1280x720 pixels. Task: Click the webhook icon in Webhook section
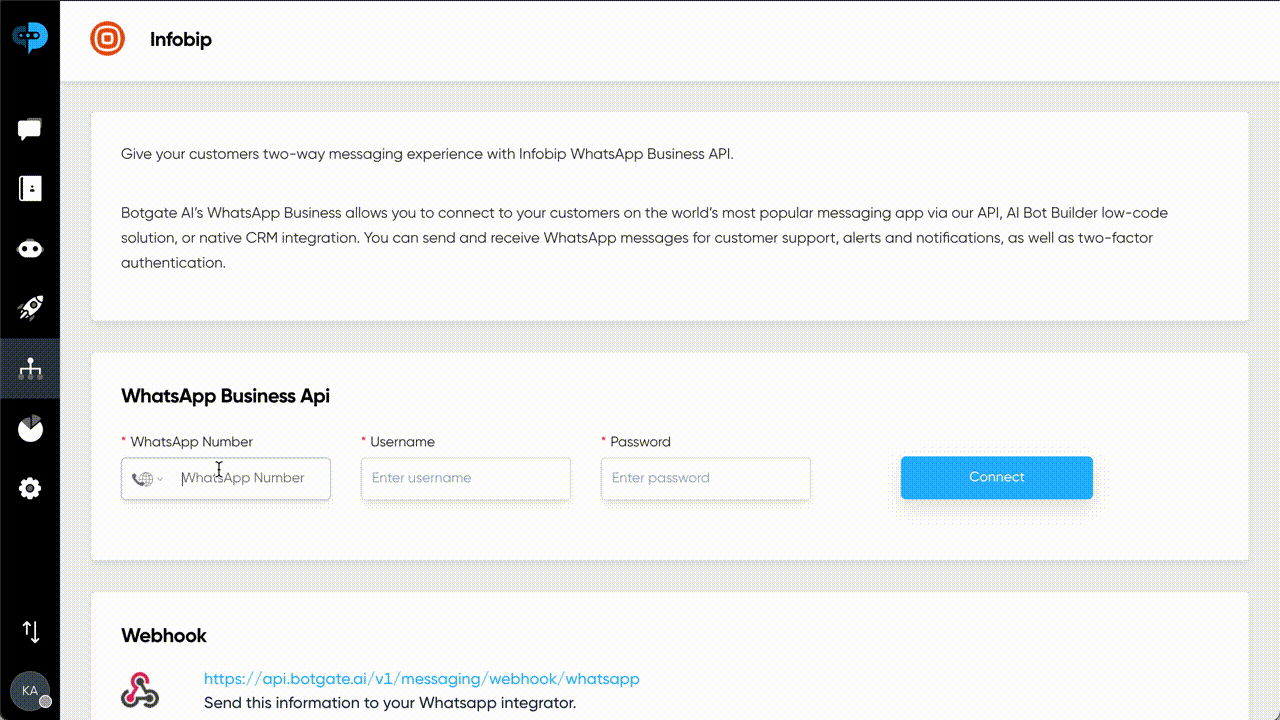point(140,690)
